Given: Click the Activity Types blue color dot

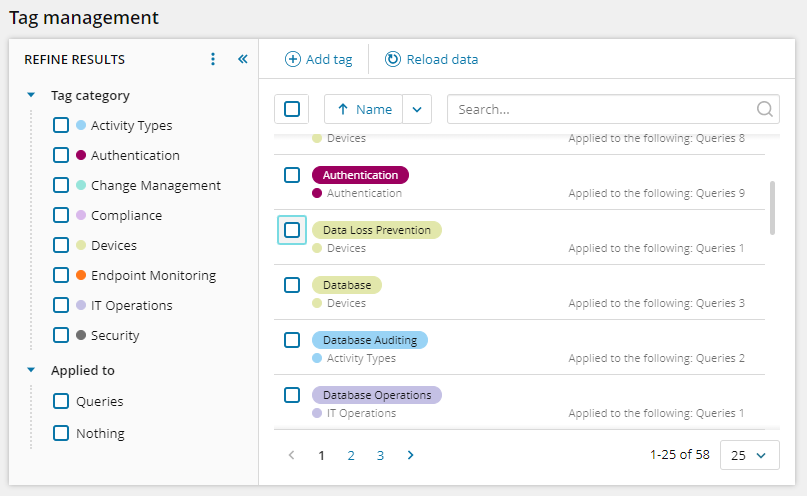Looking at the screenshot, I should [81, 125].
